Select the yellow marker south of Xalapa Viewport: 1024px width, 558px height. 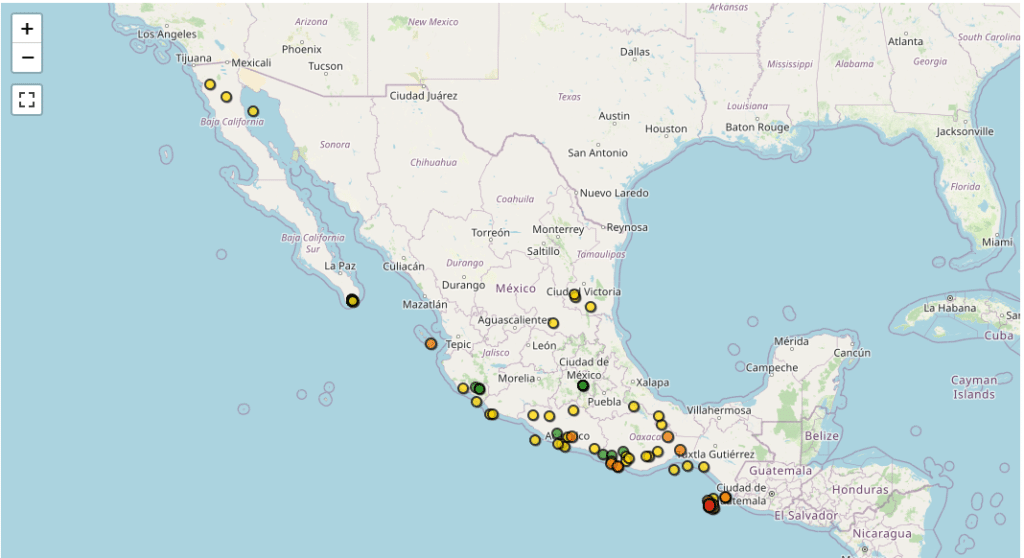coord(633,406)
